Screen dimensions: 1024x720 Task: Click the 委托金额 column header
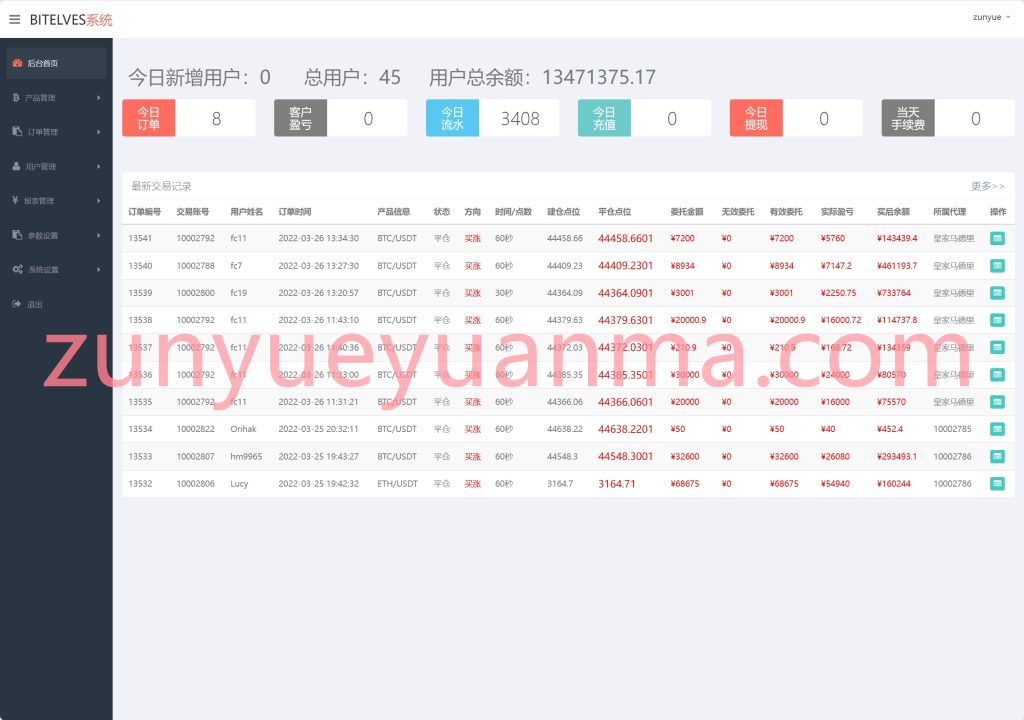click(687, 212)
